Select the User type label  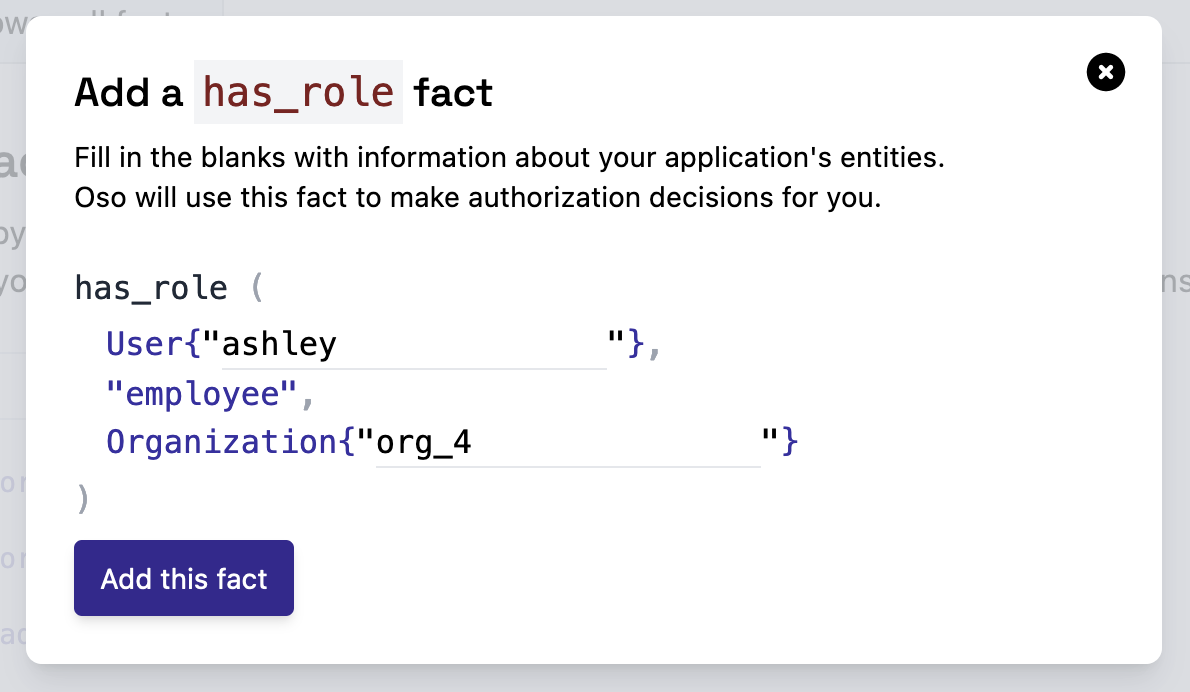point(144,345)
